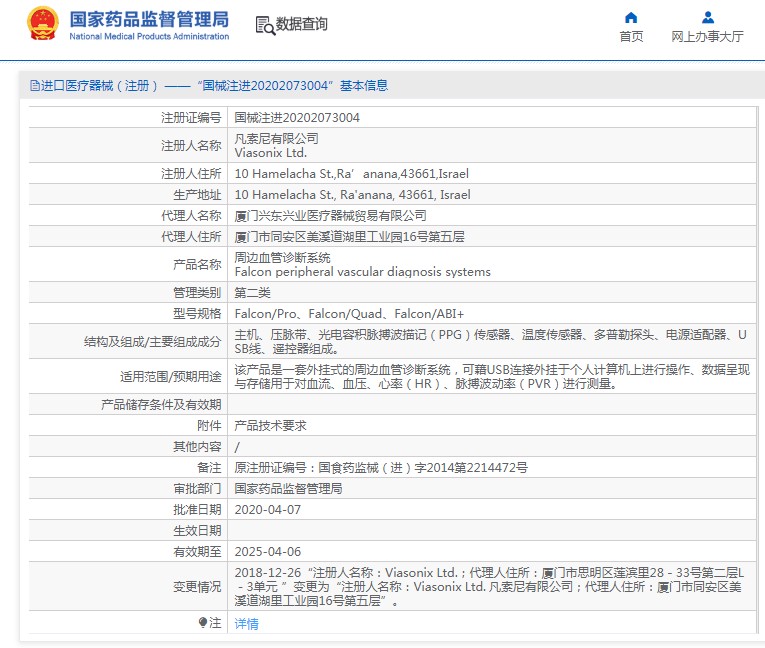Click the document icon before 进口医疗器械

[x=34, y=86]
